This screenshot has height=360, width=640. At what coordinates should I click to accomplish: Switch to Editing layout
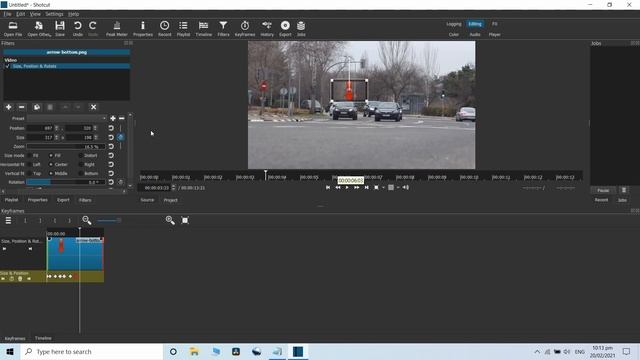point(475,24)
